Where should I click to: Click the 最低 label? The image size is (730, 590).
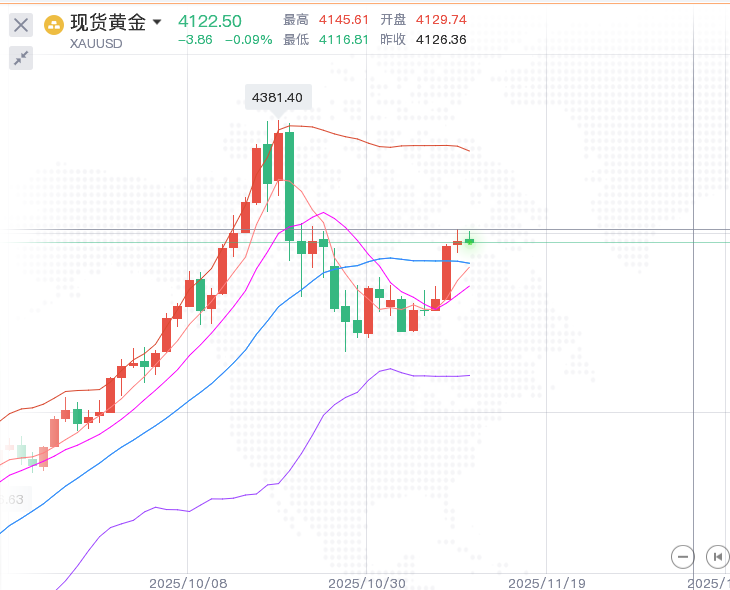(x=296, y=40)
